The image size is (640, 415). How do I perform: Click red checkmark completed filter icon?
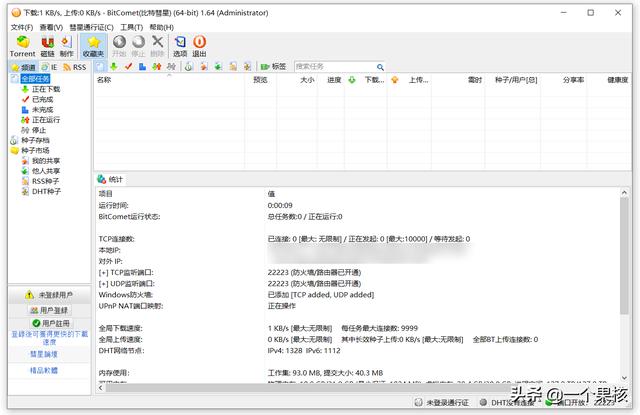click(129, 66)
